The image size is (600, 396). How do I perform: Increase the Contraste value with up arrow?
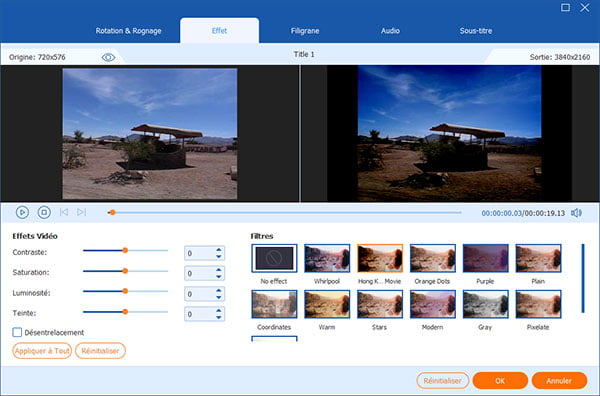point(218,250)
